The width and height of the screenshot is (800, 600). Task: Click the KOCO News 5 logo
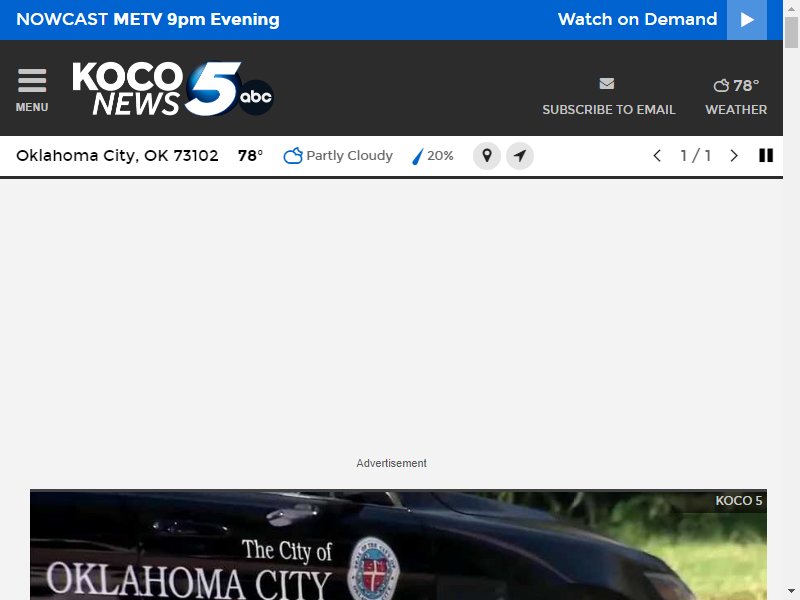172,89
